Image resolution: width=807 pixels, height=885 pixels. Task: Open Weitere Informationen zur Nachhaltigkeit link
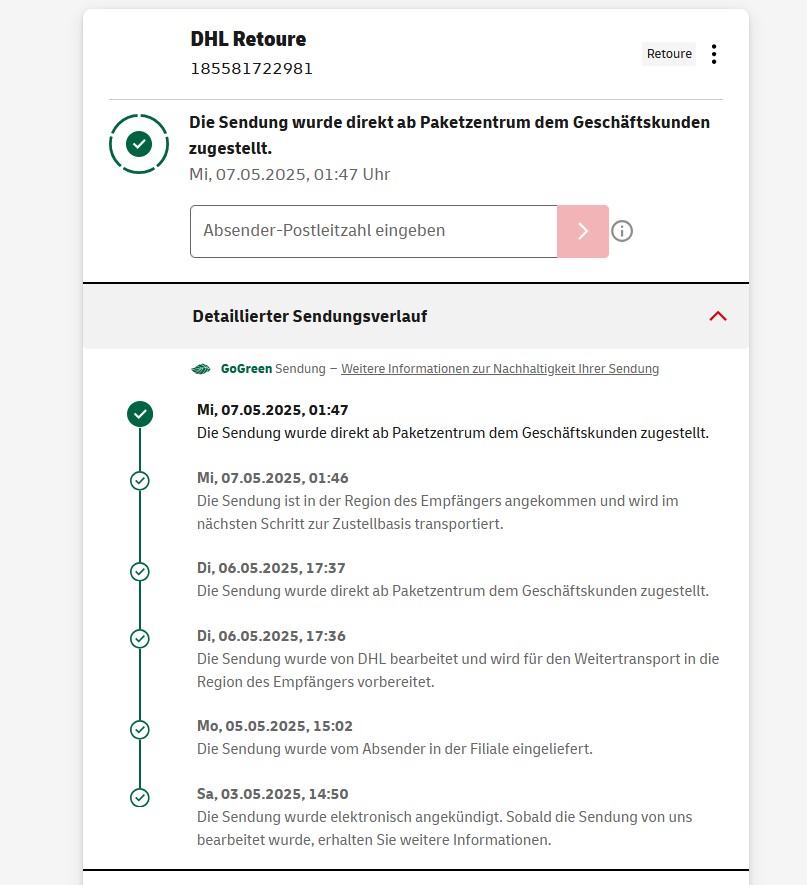coord(500,369)
